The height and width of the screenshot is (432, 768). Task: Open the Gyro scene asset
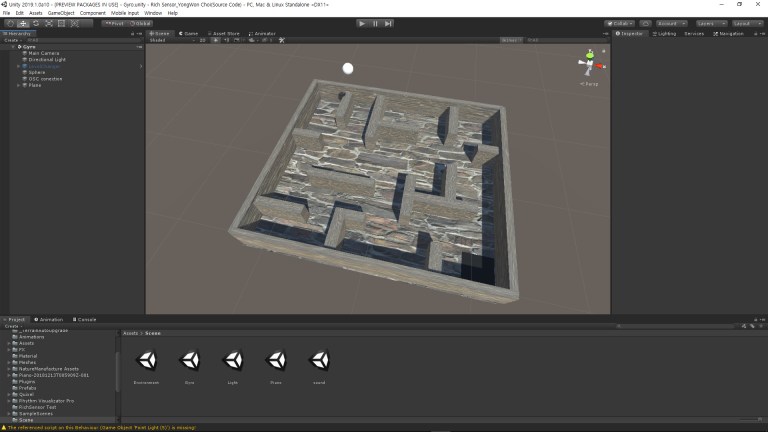190,361
